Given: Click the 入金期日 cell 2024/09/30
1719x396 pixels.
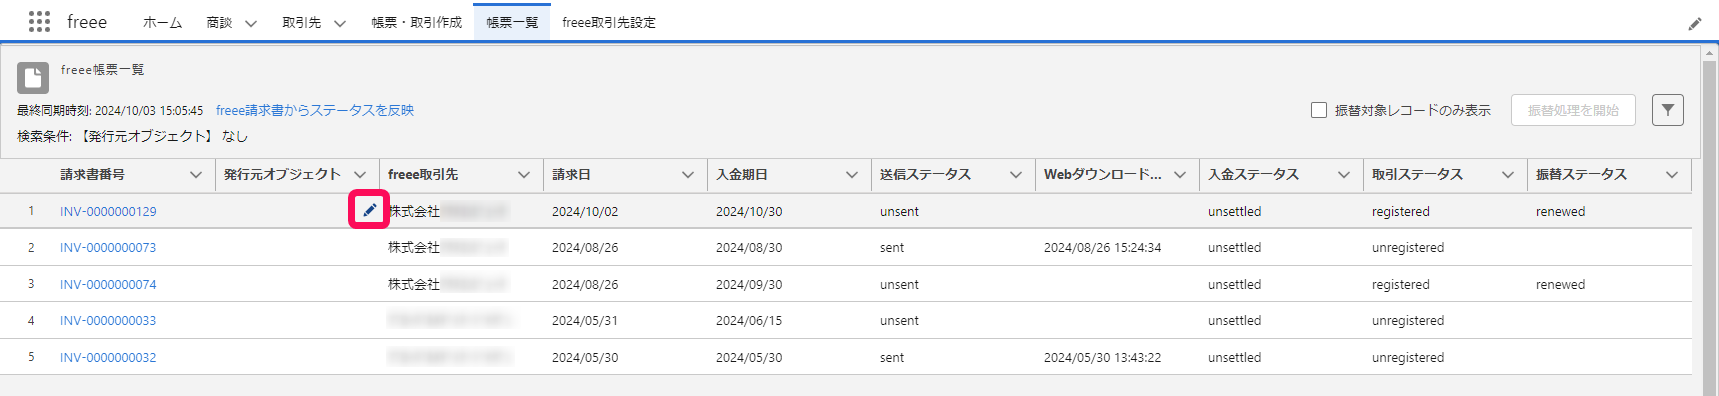Looking at the screenshot, I should pos(749,284).
